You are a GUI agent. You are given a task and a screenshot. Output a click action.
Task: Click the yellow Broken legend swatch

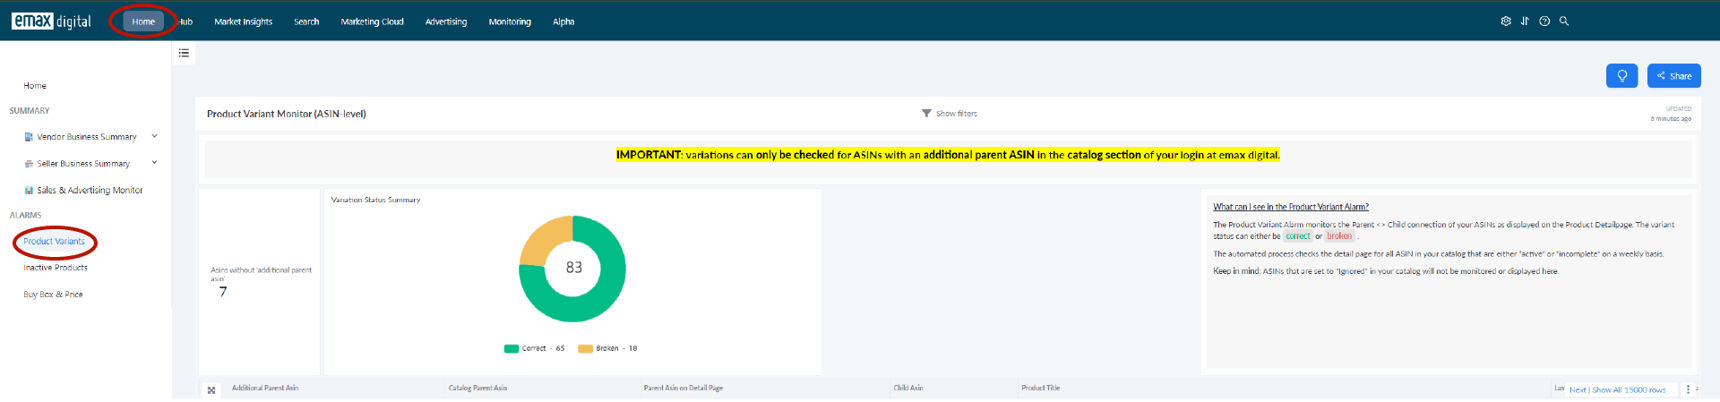585,349
